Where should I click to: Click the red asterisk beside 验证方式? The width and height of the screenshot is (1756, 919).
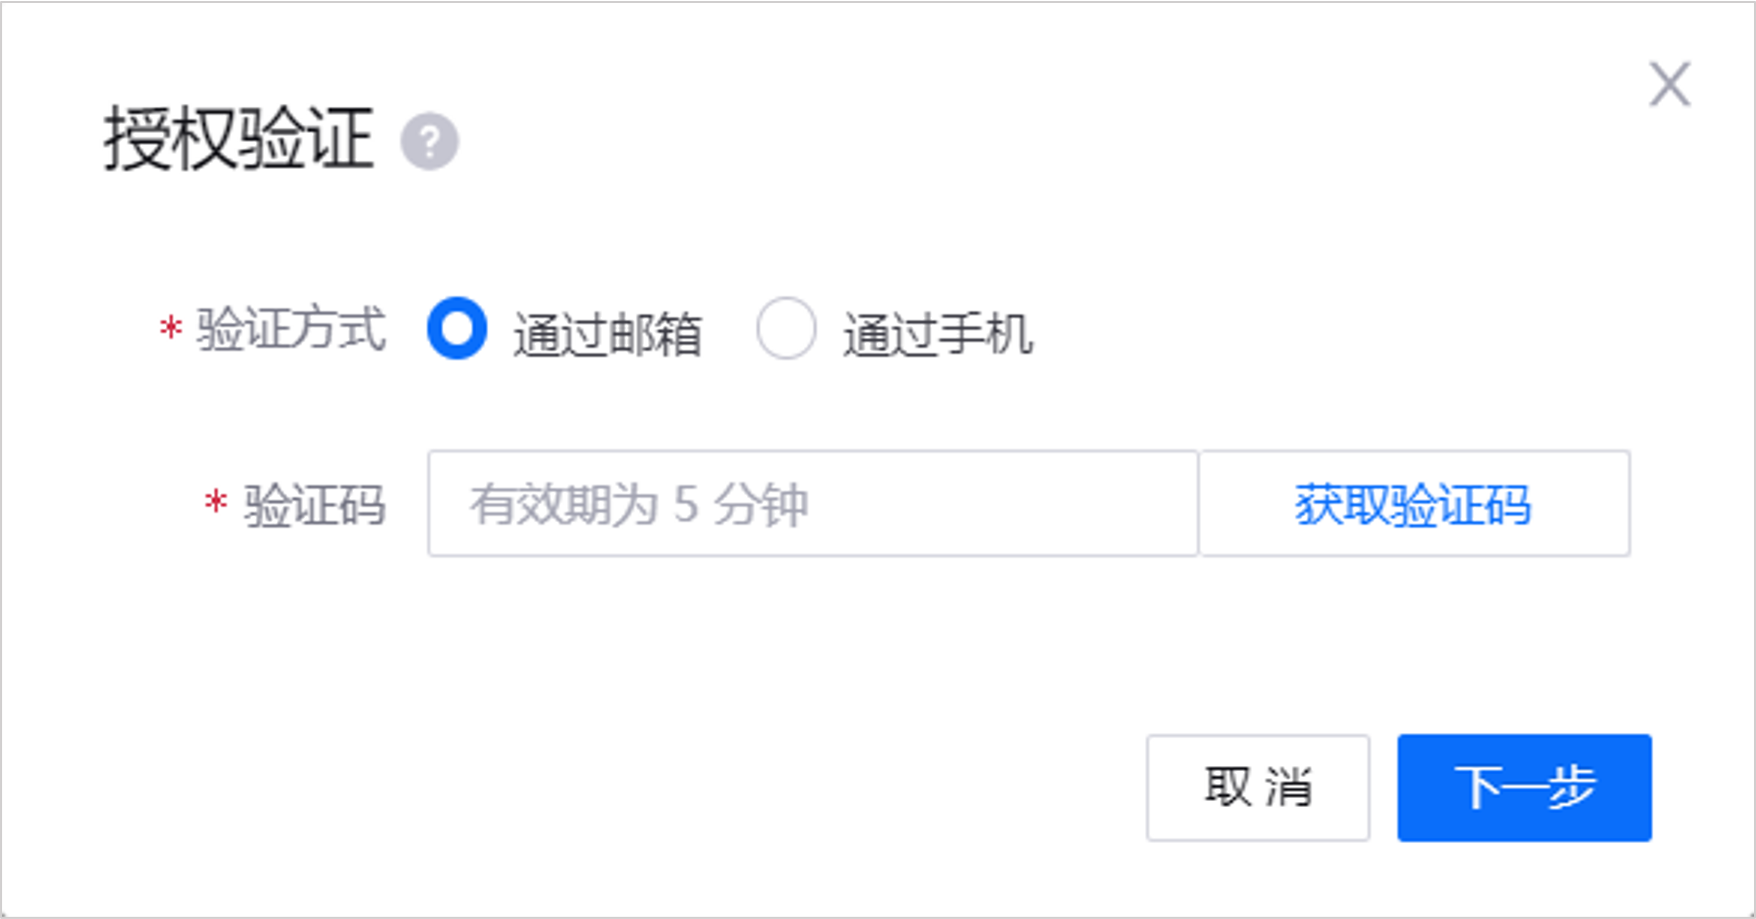point(171,328)
